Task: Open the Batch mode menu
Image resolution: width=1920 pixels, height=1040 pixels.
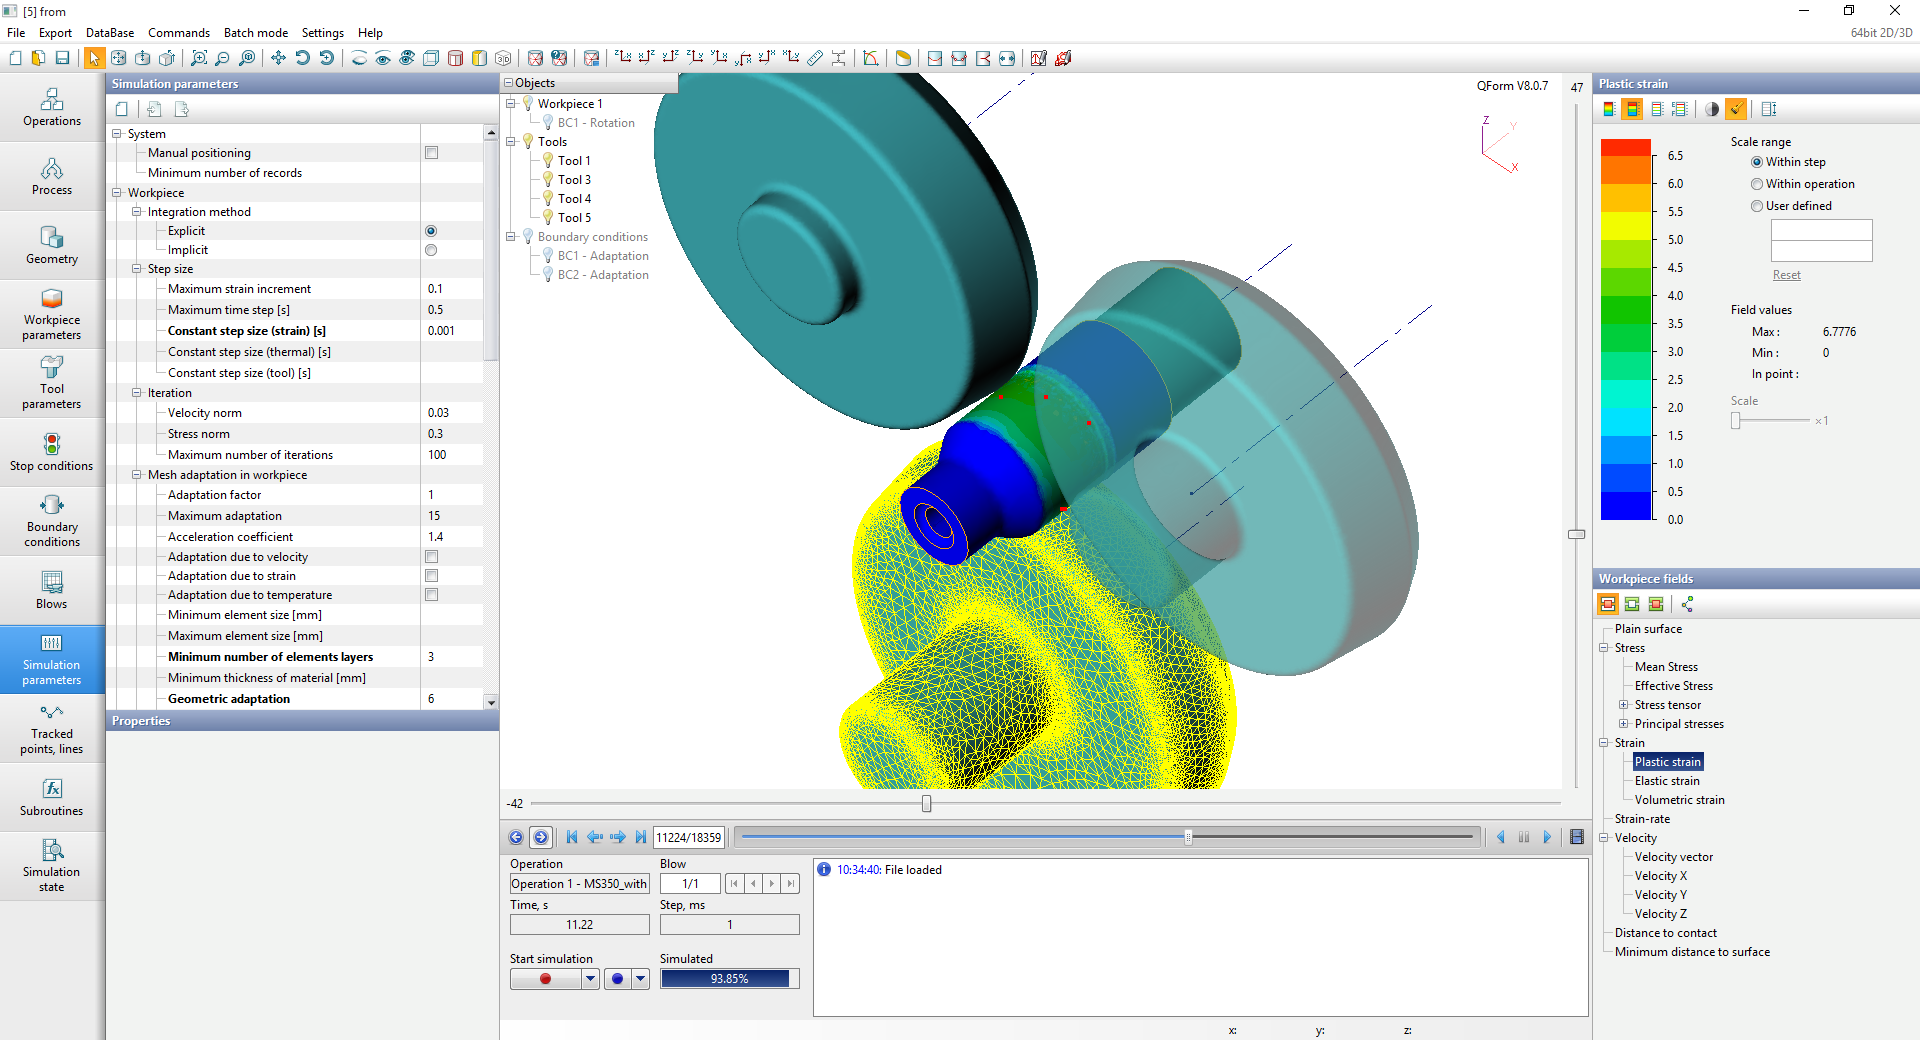Action: pos(256,33)
